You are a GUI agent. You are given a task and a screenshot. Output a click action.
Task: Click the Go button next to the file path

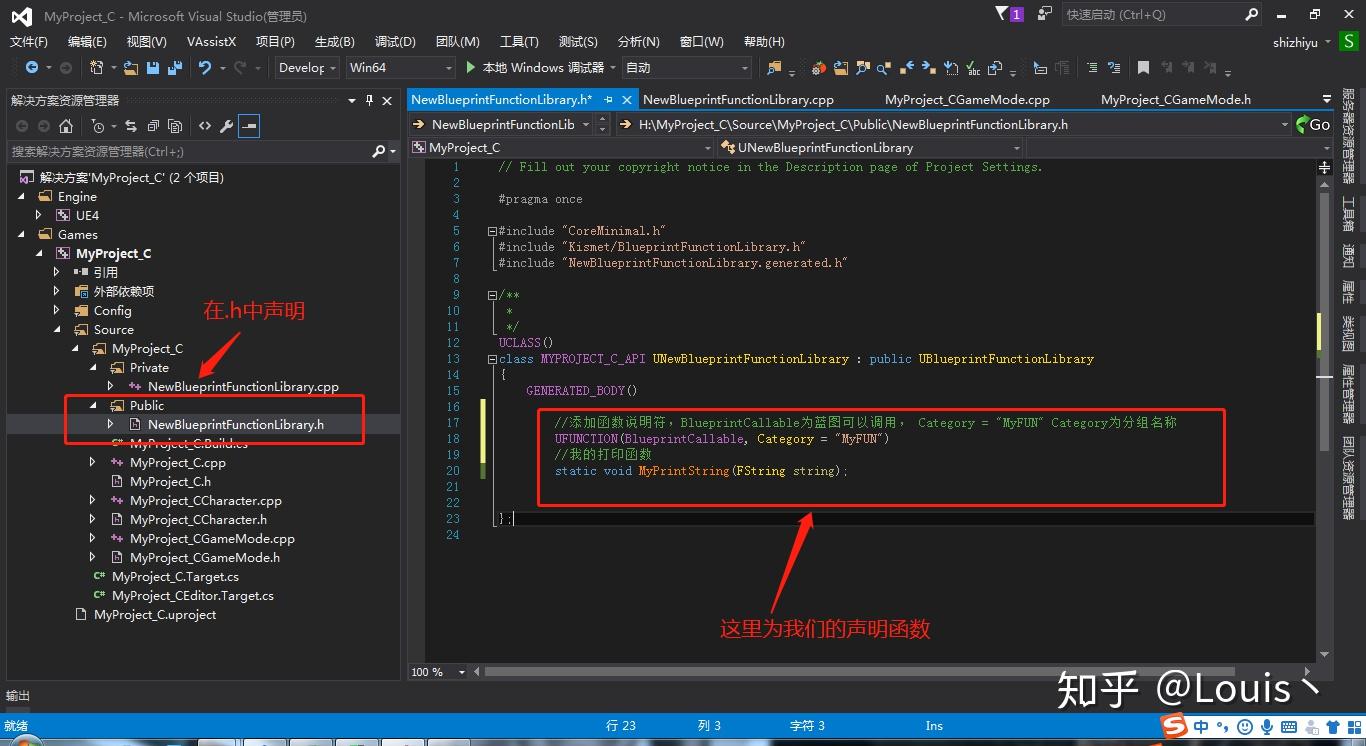tap(1319, 124)
